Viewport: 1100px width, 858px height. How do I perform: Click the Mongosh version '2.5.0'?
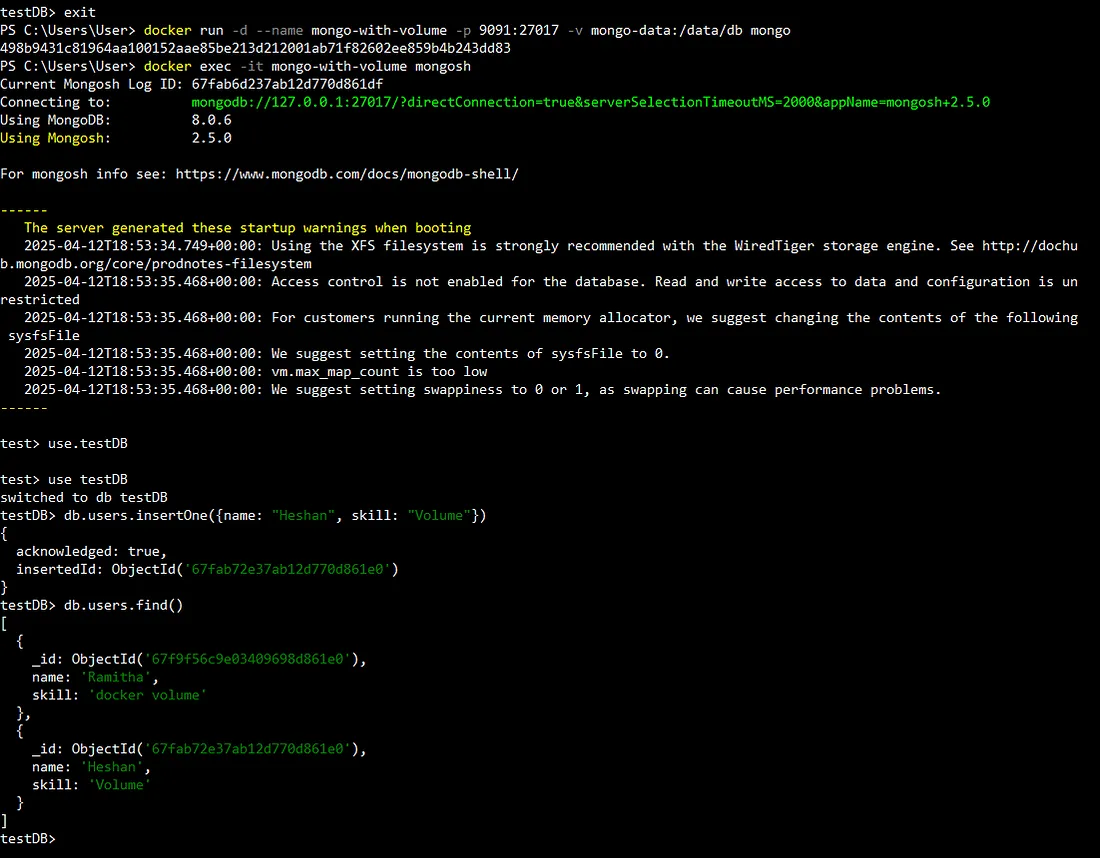pyautogui.click(x=211, y=138)
